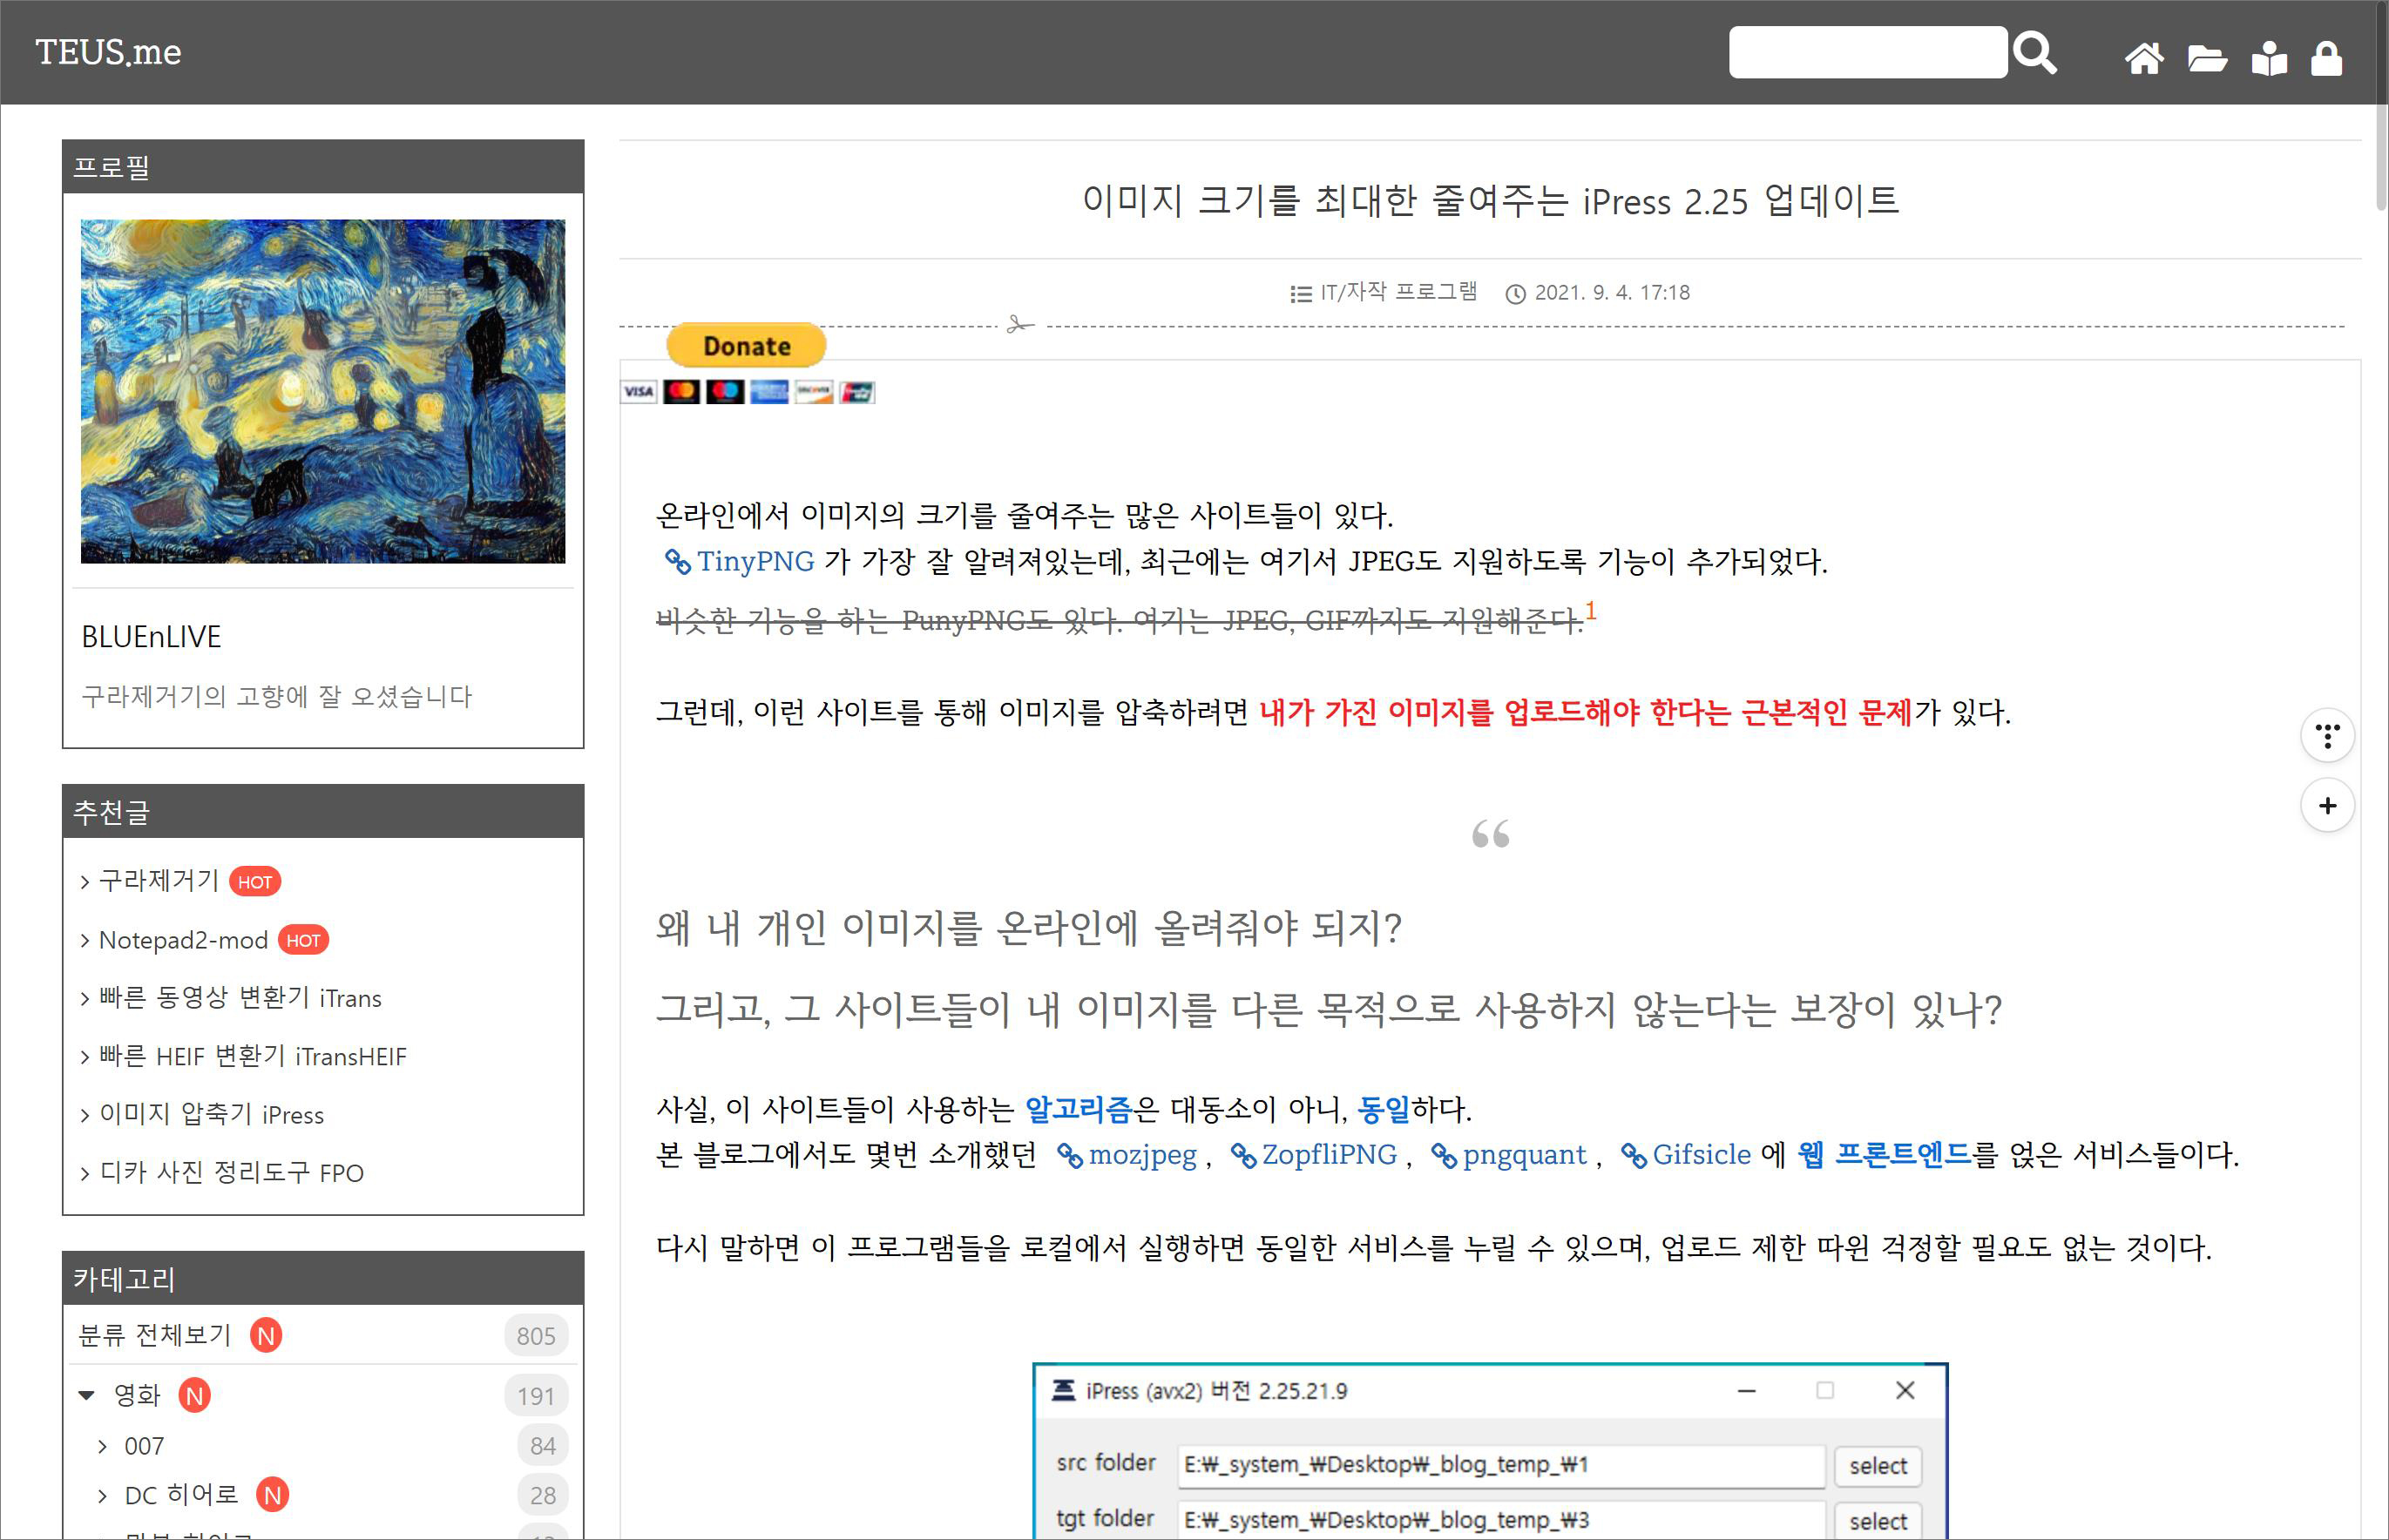Open 이미지 압축기 iPress recommended post
This screenshot has width=2389, height=1540.
(211, 1114)
